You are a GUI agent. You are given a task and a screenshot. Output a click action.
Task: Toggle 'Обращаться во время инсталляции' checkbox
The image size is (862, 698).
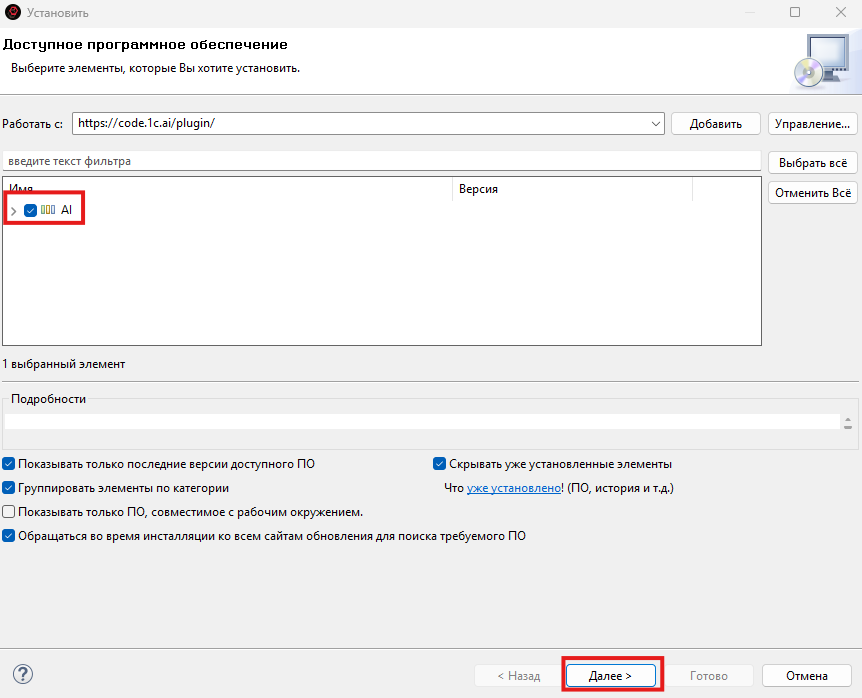coord(8,536)
